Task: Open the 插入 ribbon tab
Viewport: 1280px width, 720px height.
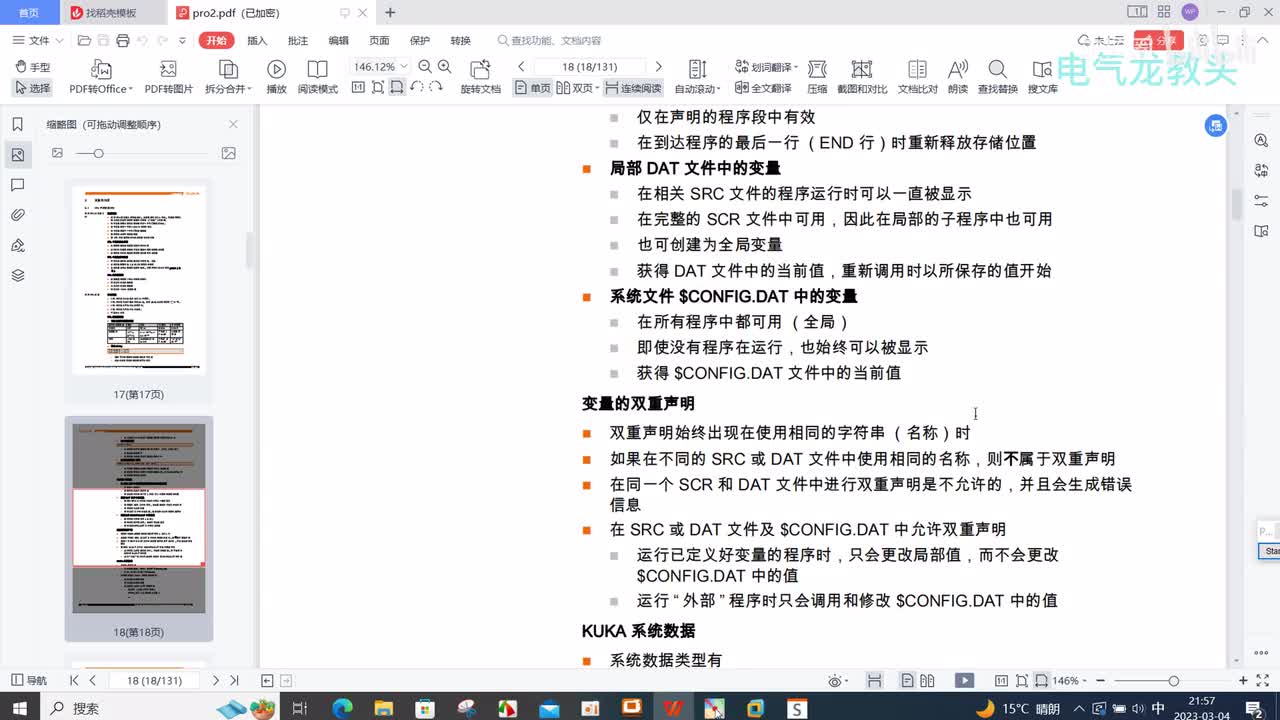Action: pos(257,40)
